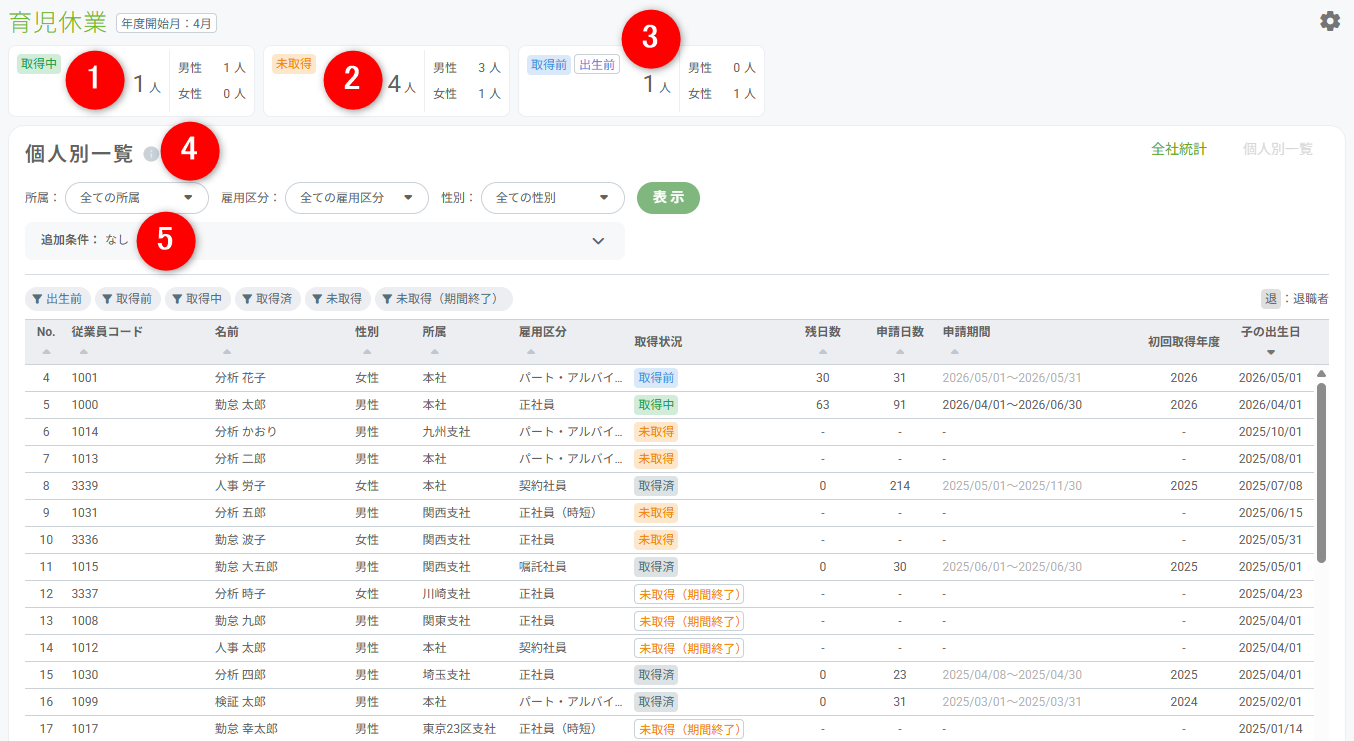Toggle the 取得前 status filter chip
The height and width of the screenshot is (741, 1354).
pyautogui.click(x=128, y=299)
